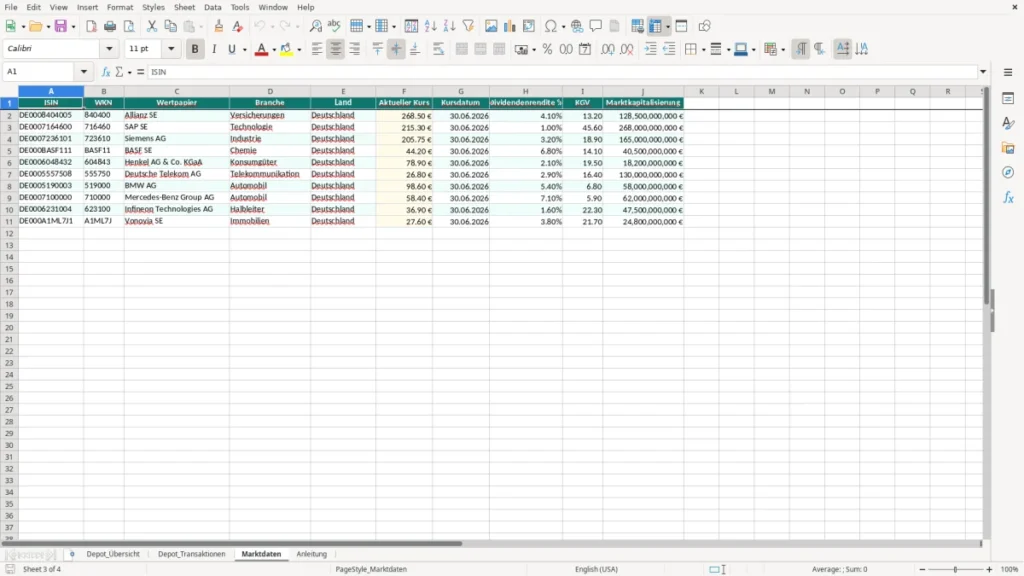1024x576 pixels.
Task: Open the Sidebar Properties deck
Action: click(x=1008, y=99)
